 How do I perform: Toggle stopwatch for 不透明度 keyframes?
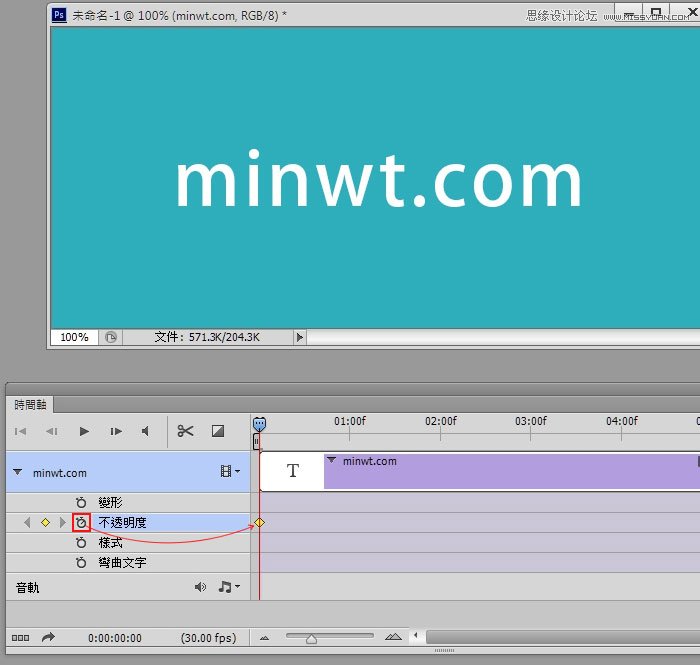tap(81, 522)
